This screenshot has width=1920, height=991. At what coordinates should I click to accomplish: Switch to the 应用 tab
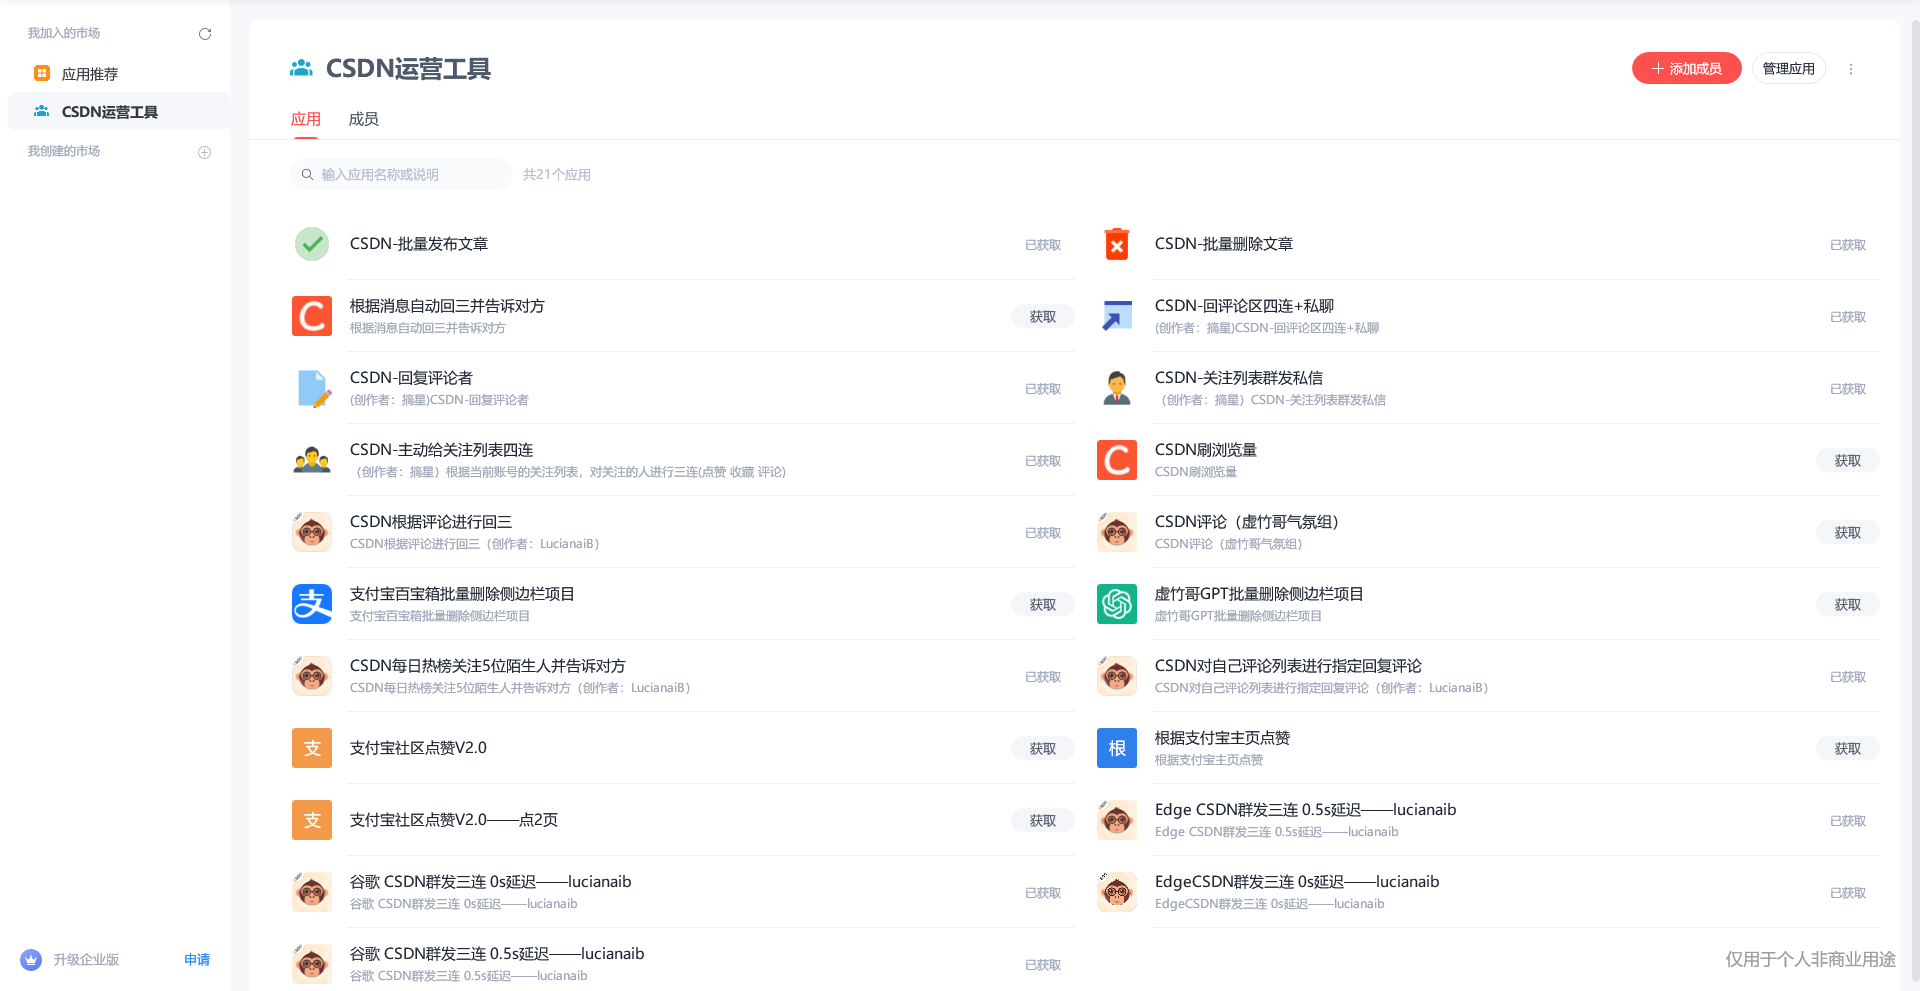(x=306, y=119)
